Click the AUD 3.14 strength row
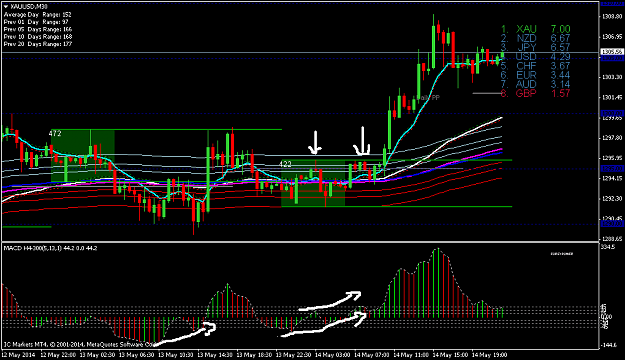The width and height of the screenshot is (625, 360). click(x=536, y=84)
